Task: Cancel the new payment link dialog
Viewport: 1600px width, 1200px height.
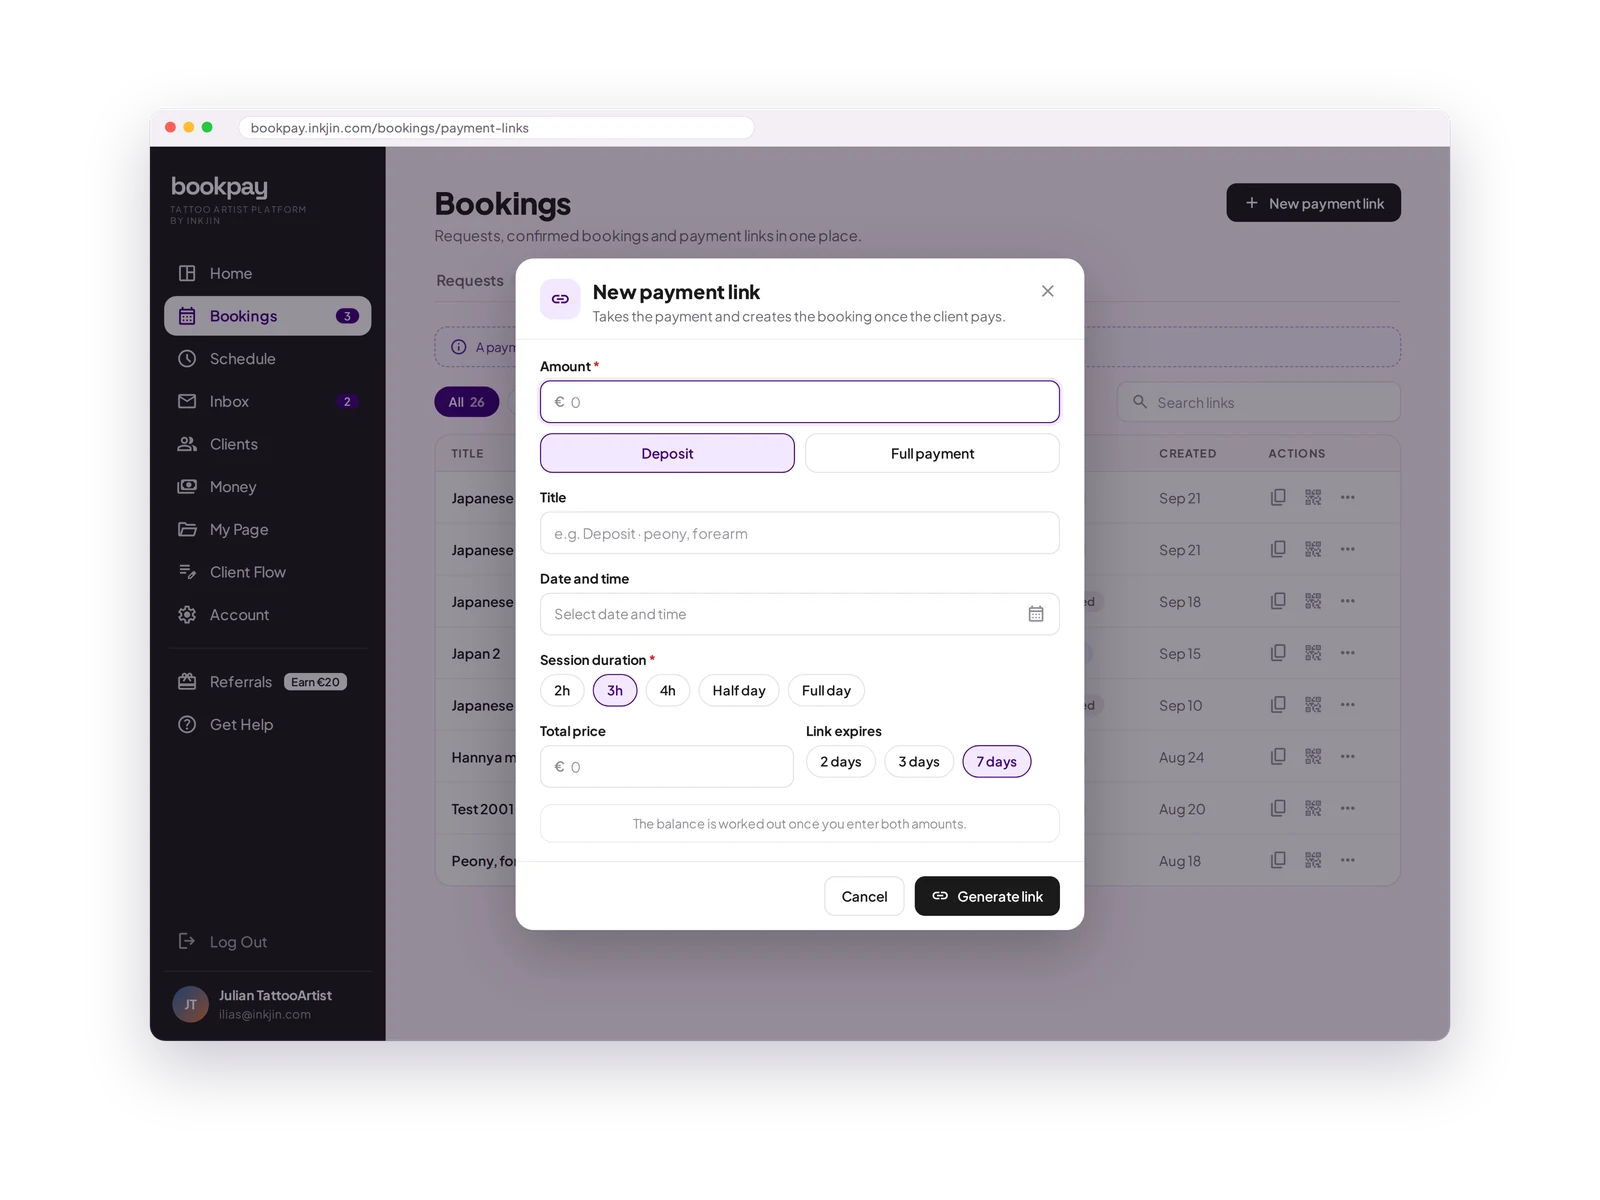Action: point(864,896)
